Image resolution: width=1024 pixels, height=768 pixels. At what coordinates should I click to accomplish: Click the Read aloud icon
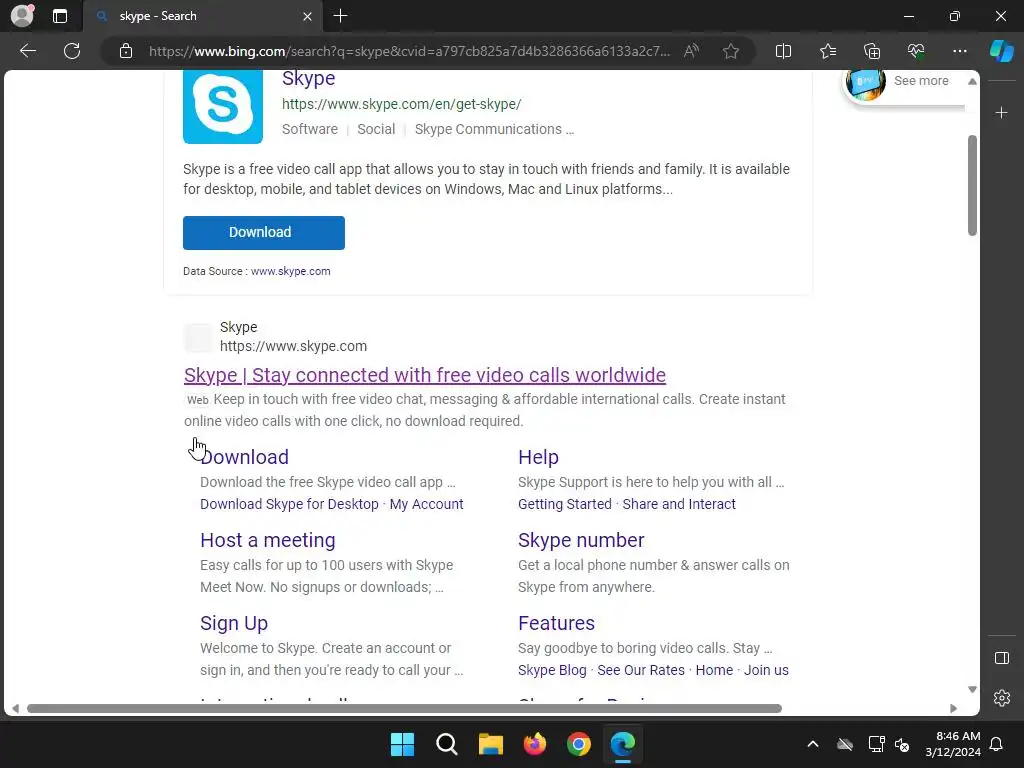point(691,51)
